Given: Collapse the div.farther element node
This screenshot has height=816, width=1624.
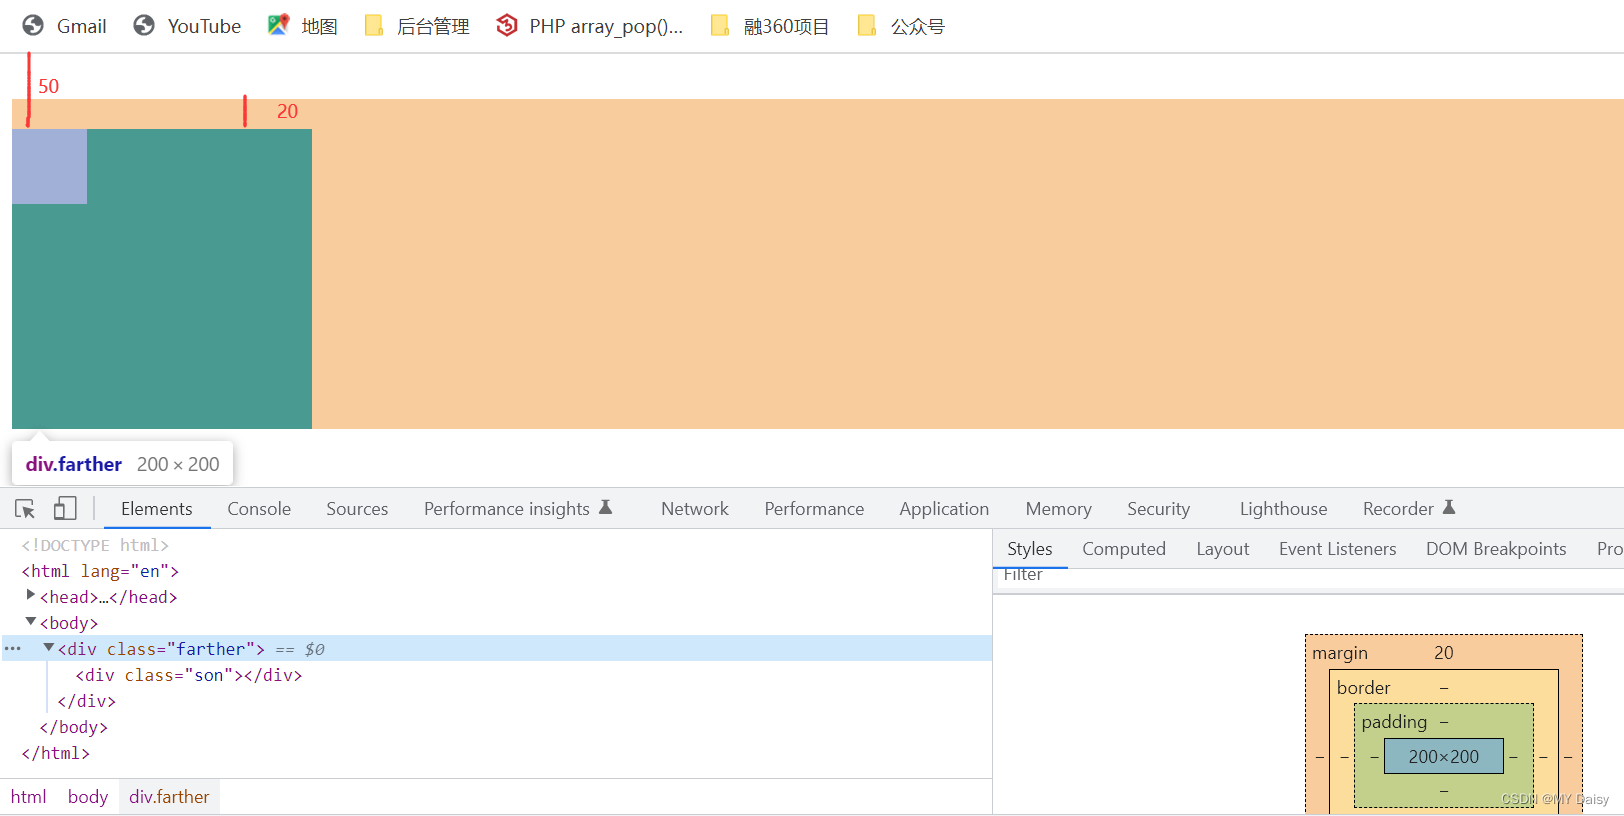Looking at the screenshot, I should [x=48, y=648].
